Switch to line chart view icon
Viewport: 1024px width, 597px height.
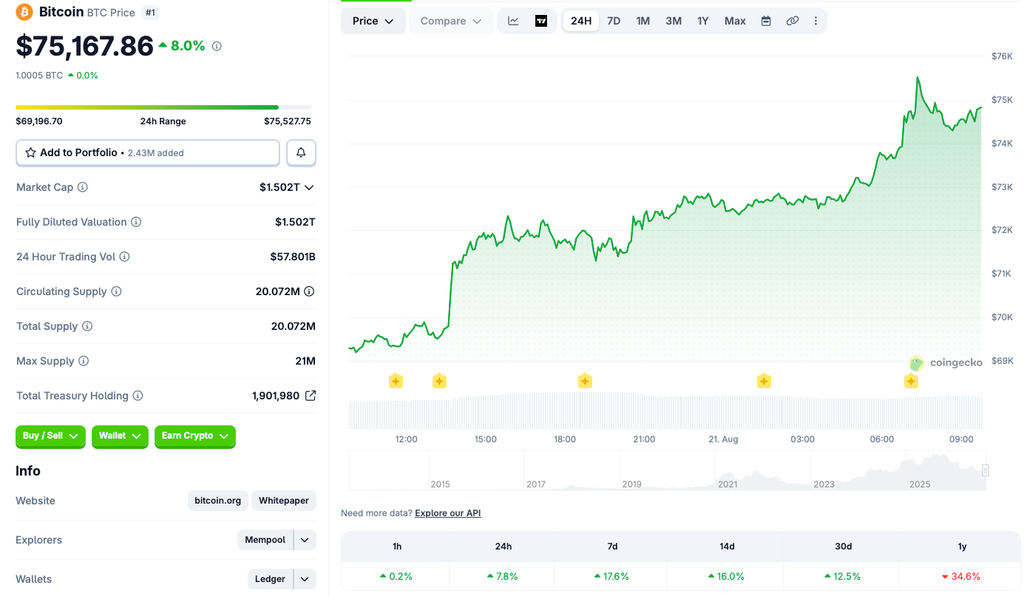[x=513, y=21]
